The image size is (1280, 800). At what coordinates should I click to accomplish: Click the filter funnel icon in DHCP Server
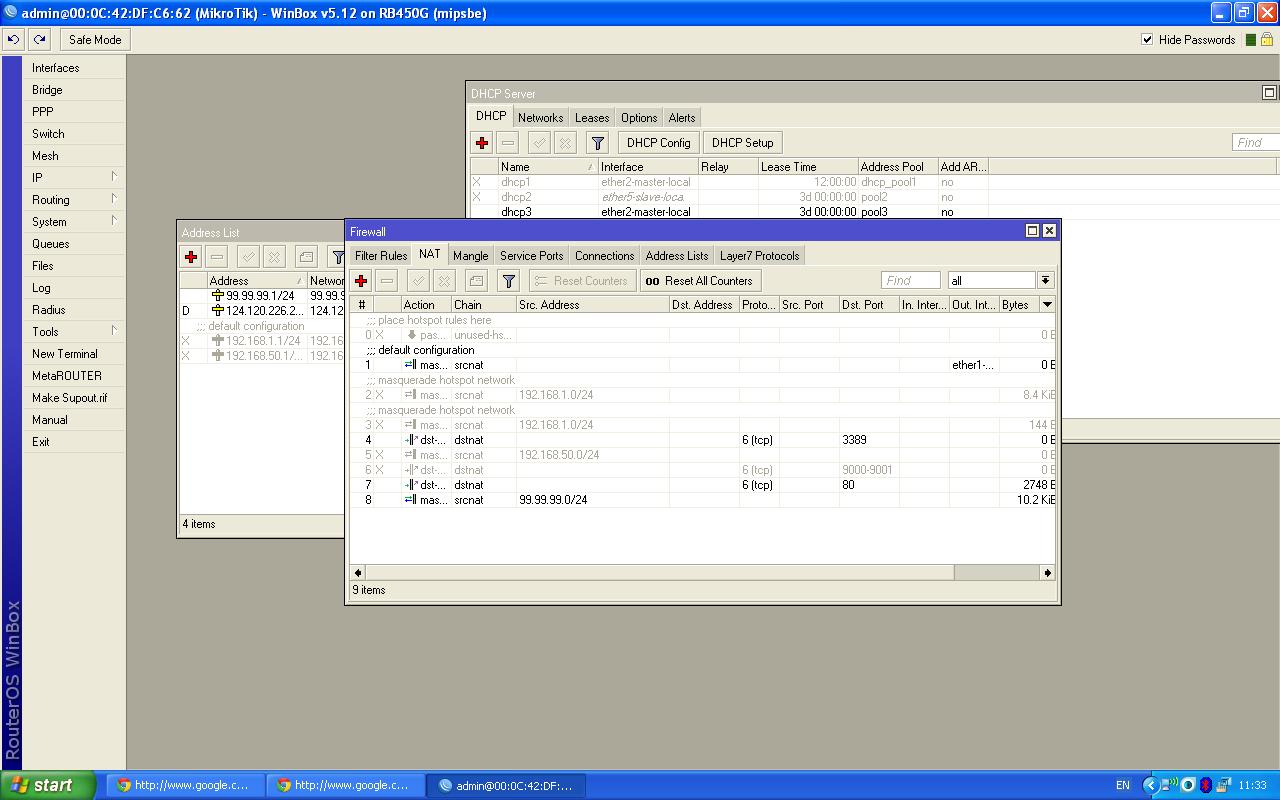[597, 143]
